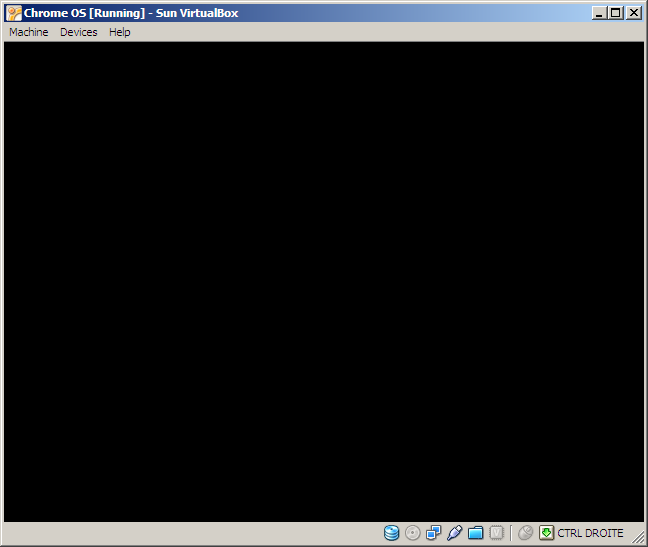Click the USB devices status icon
Screen dimensions: 648x547
point(455,533)
